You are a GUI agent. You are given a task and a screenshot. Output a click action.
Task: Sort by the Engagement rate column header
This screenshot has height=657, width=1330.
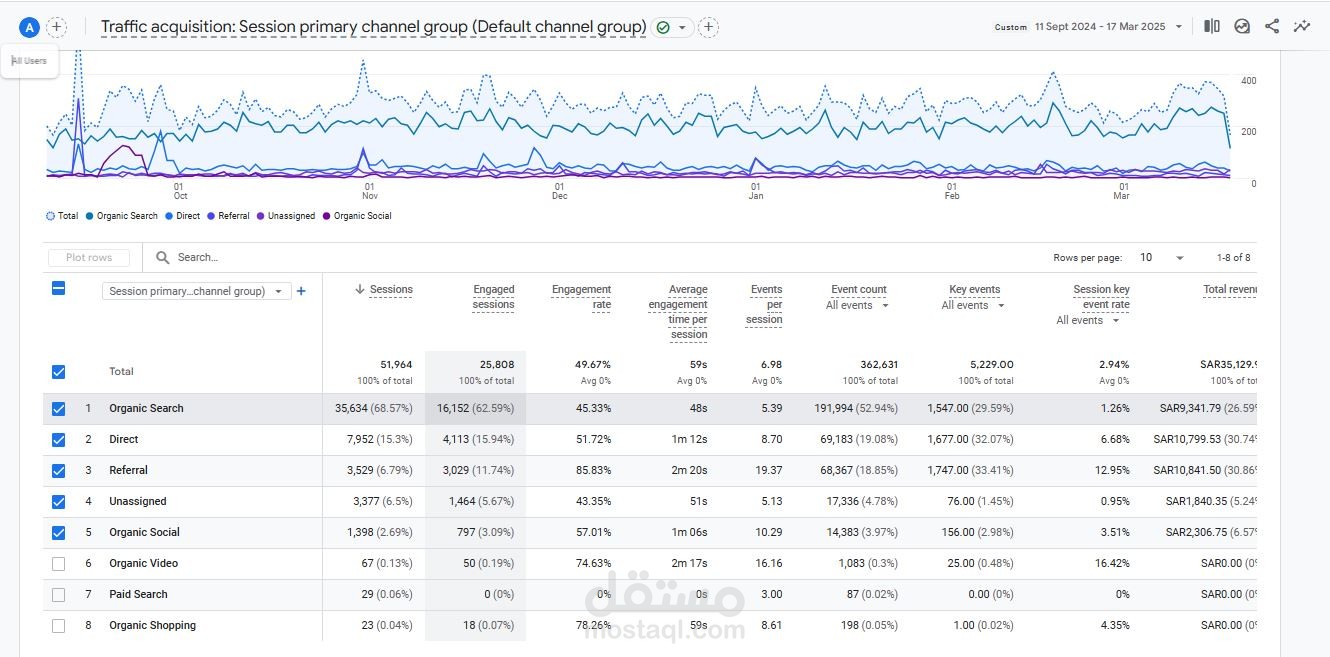(x=581, y=297)
